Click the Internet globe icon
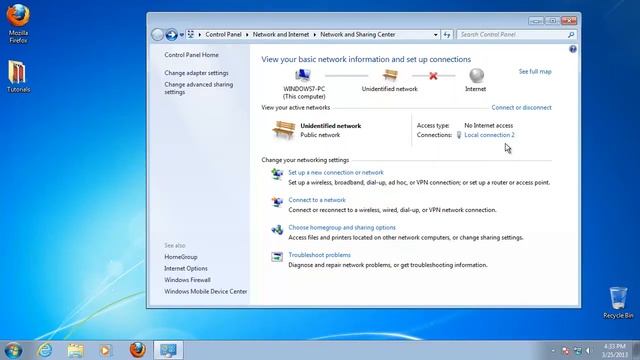Viewport: 640px width, 360px height. point(476,76)
